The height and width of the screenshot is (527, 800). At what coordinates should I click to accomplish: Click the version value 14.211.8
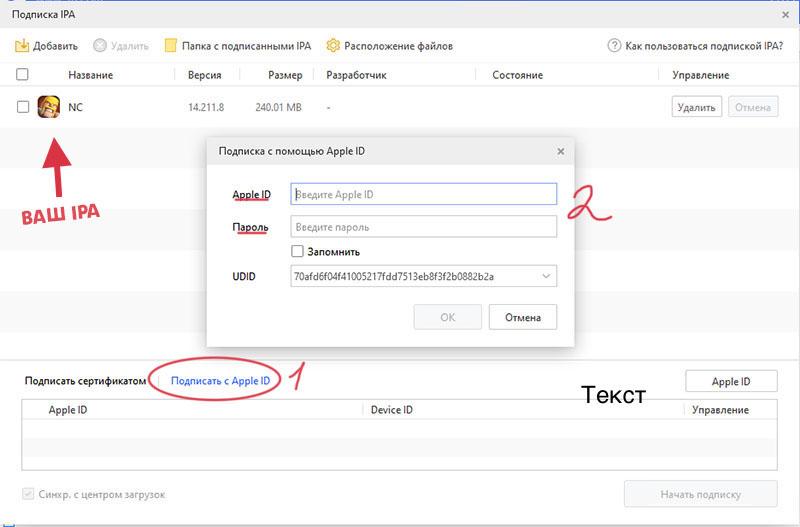coord(206,107)
